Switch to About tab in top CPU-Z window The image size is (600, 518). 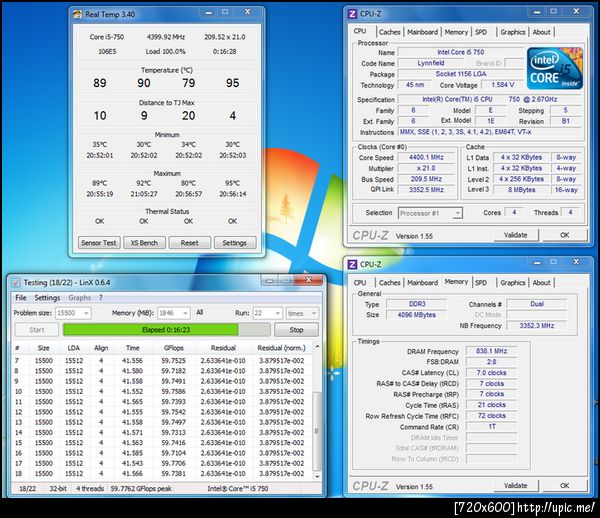point(541,32)
